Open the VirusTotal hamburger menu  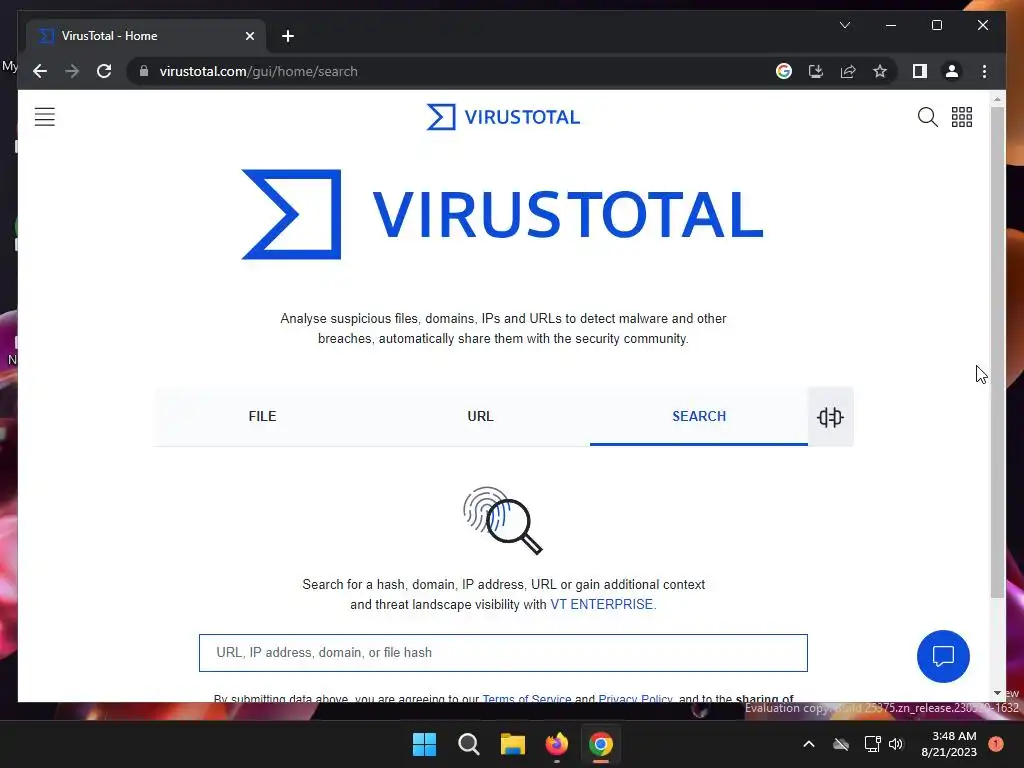[44, 117]
